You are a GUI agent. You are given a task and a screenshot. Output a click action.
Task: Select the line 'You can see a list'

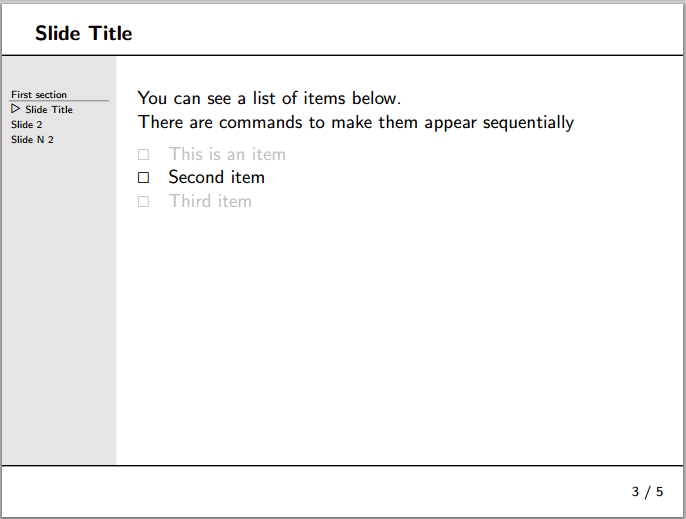(269, 98)
